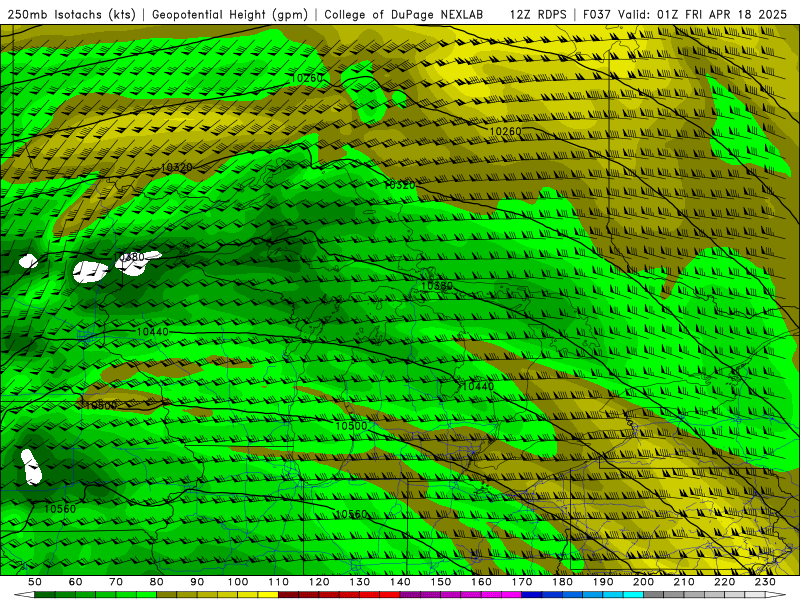Click the leftmost 10560 contour label
The image size is (800, 600).
(60, 509)
